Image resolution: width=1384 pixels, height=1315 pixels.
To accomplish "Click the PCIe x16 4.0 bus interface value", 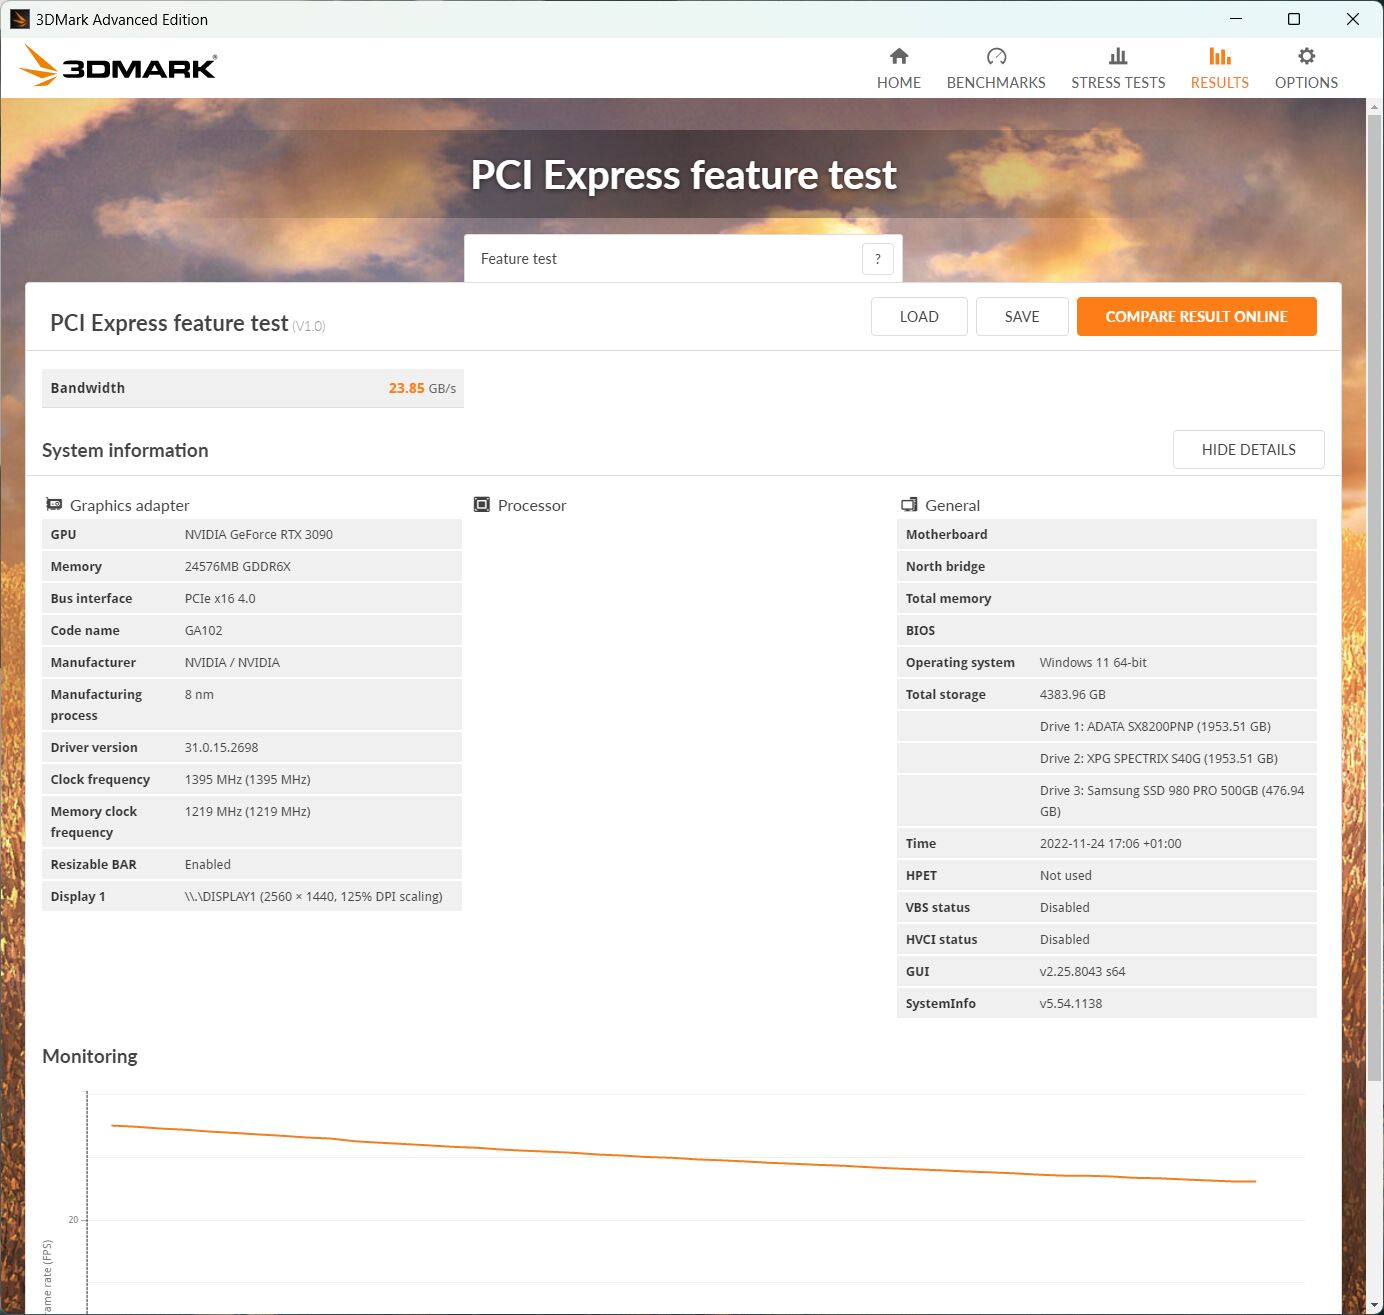I will (220, 599).
